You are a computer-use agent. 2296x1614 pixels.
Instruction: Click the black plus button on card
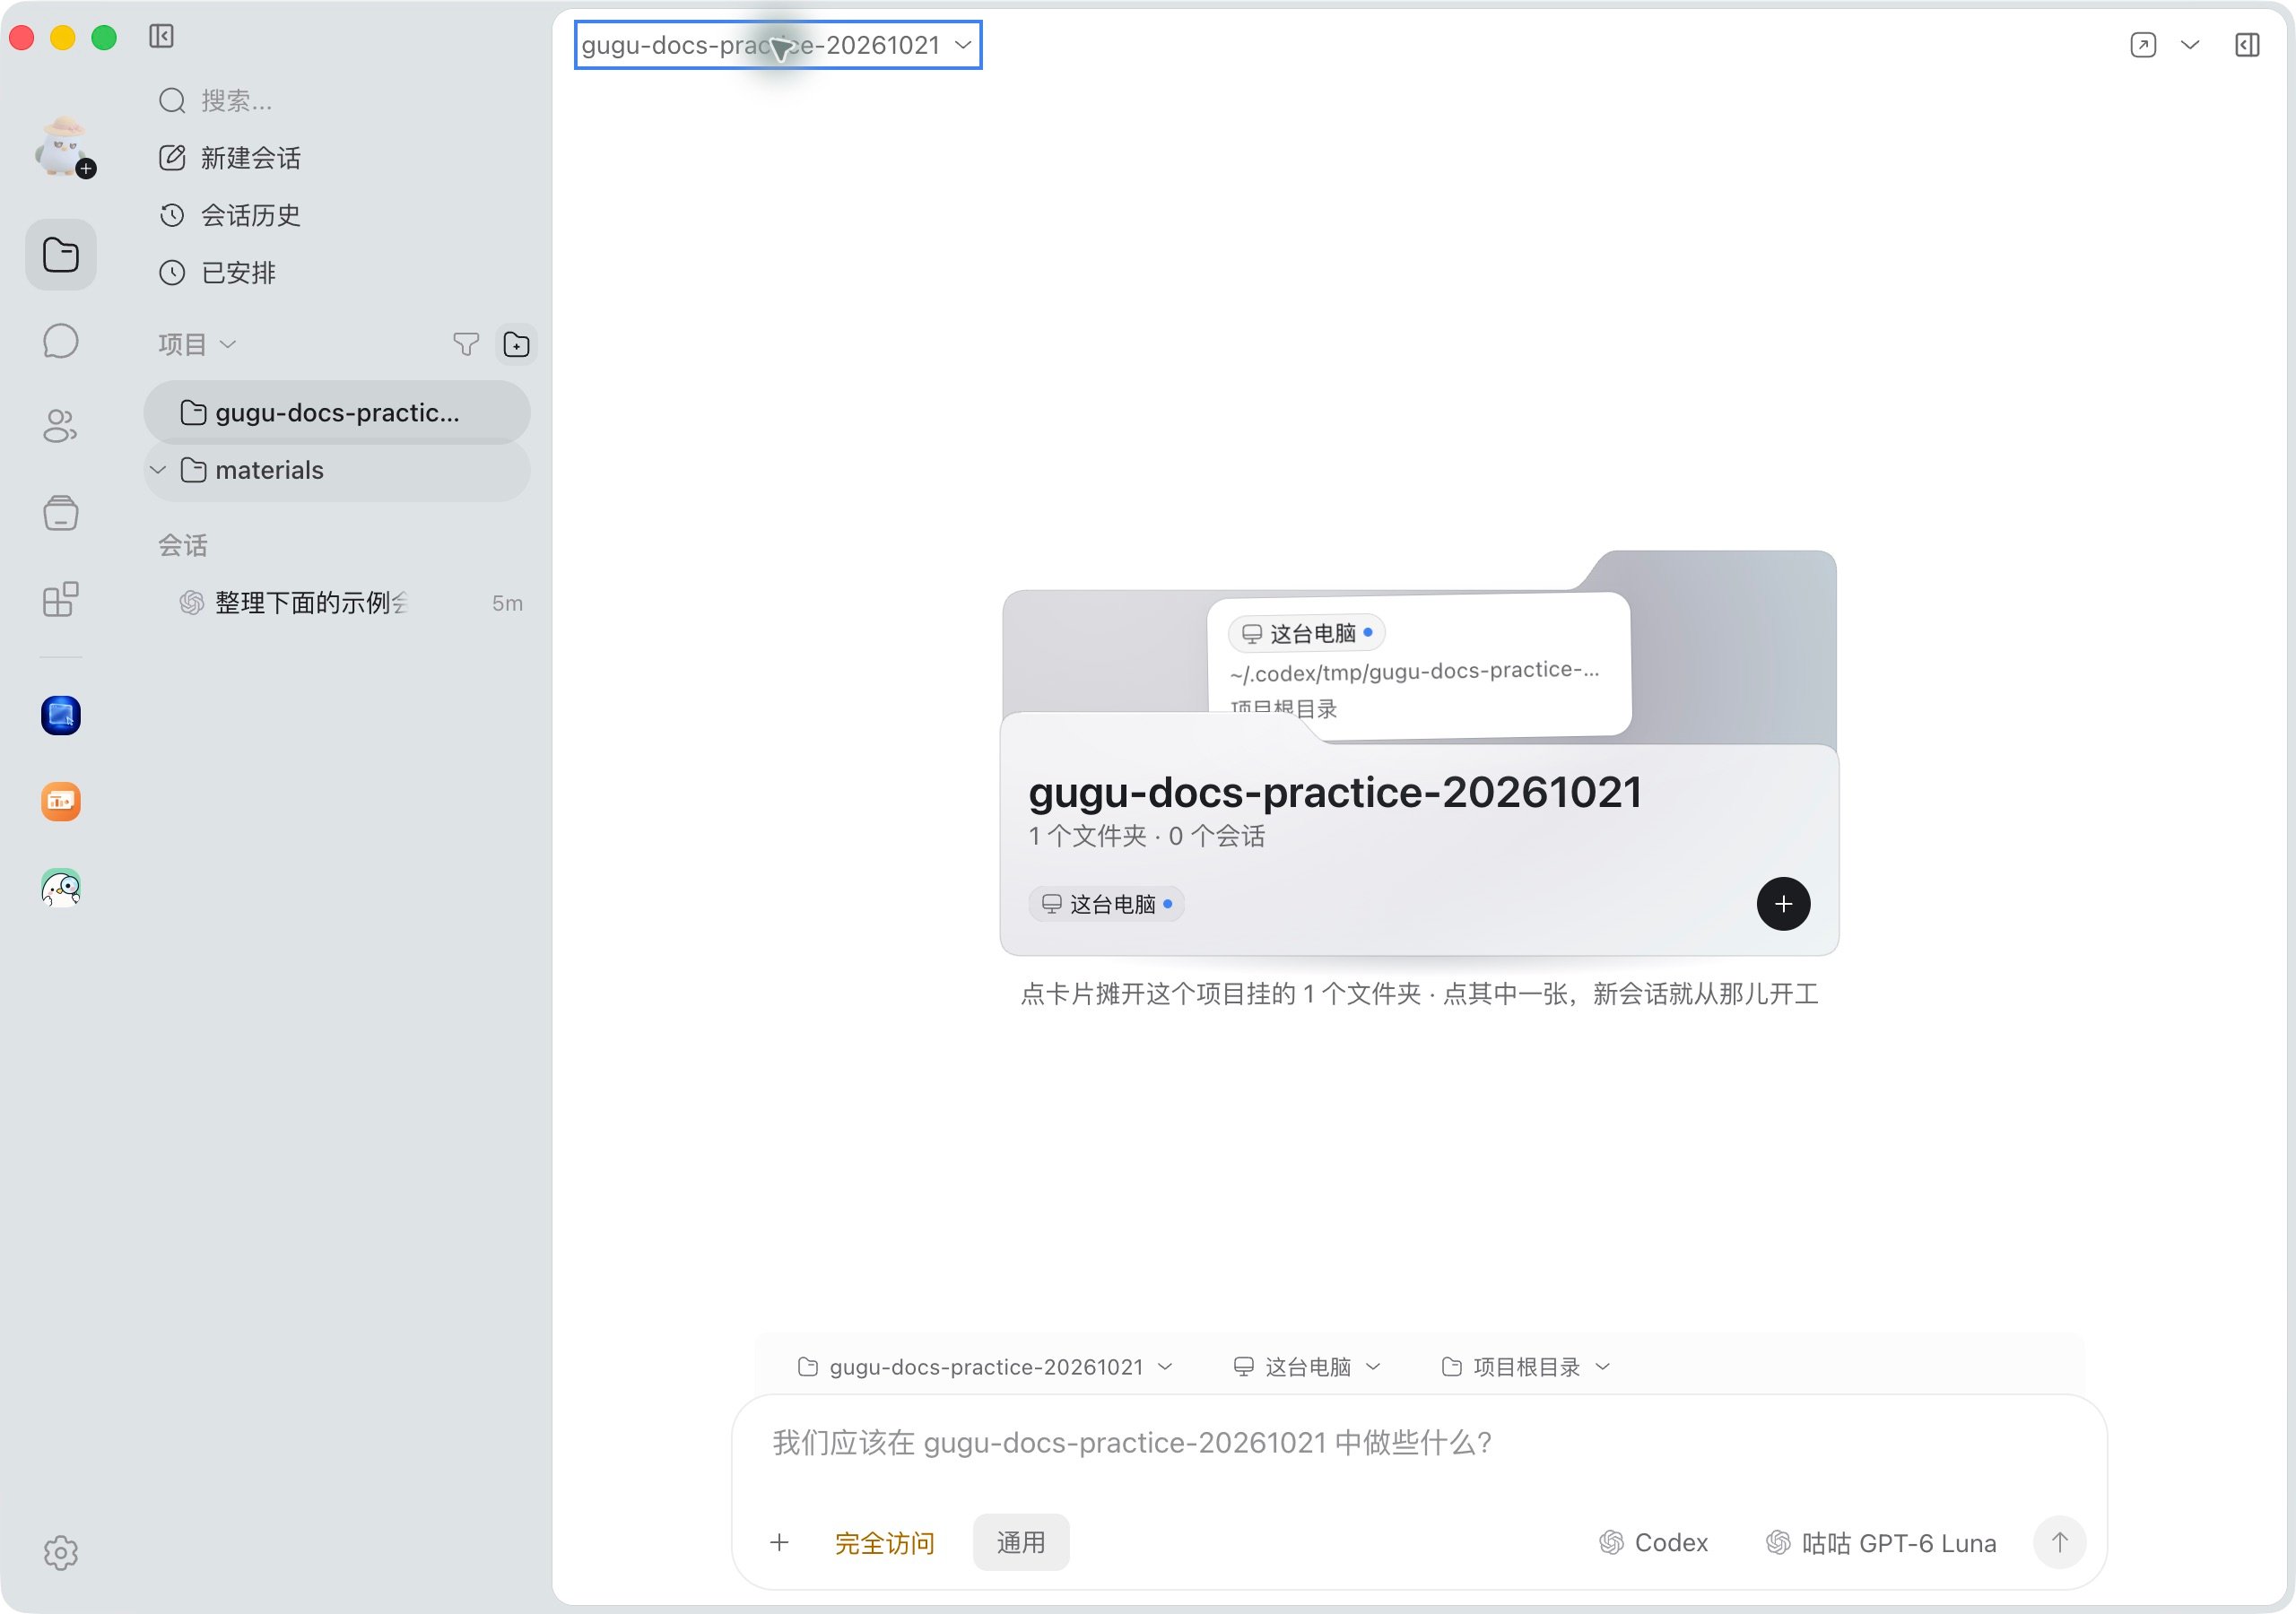[1783, 904]
